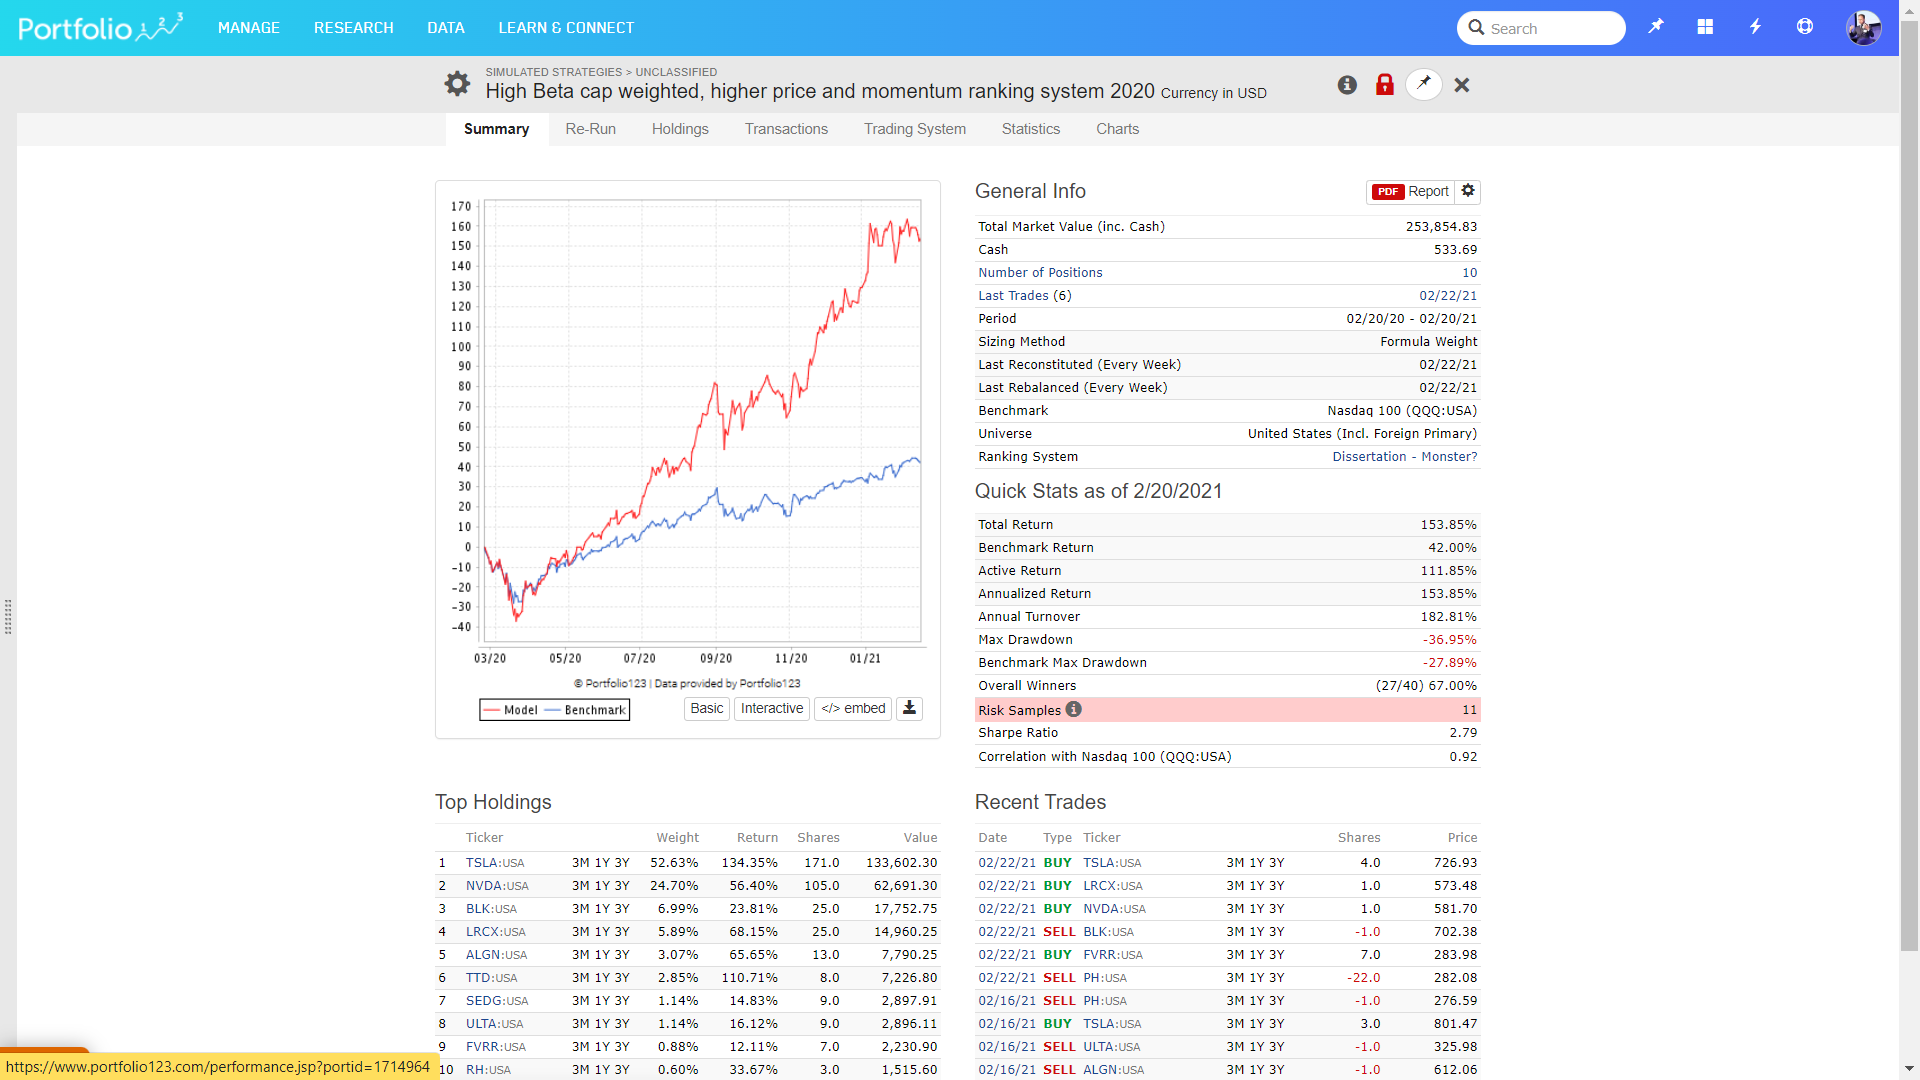Click 02/22/21 date of TSLA buy trade
The height and width of the screenshot is (1080, 1920).
click(x=1007, y=862)
